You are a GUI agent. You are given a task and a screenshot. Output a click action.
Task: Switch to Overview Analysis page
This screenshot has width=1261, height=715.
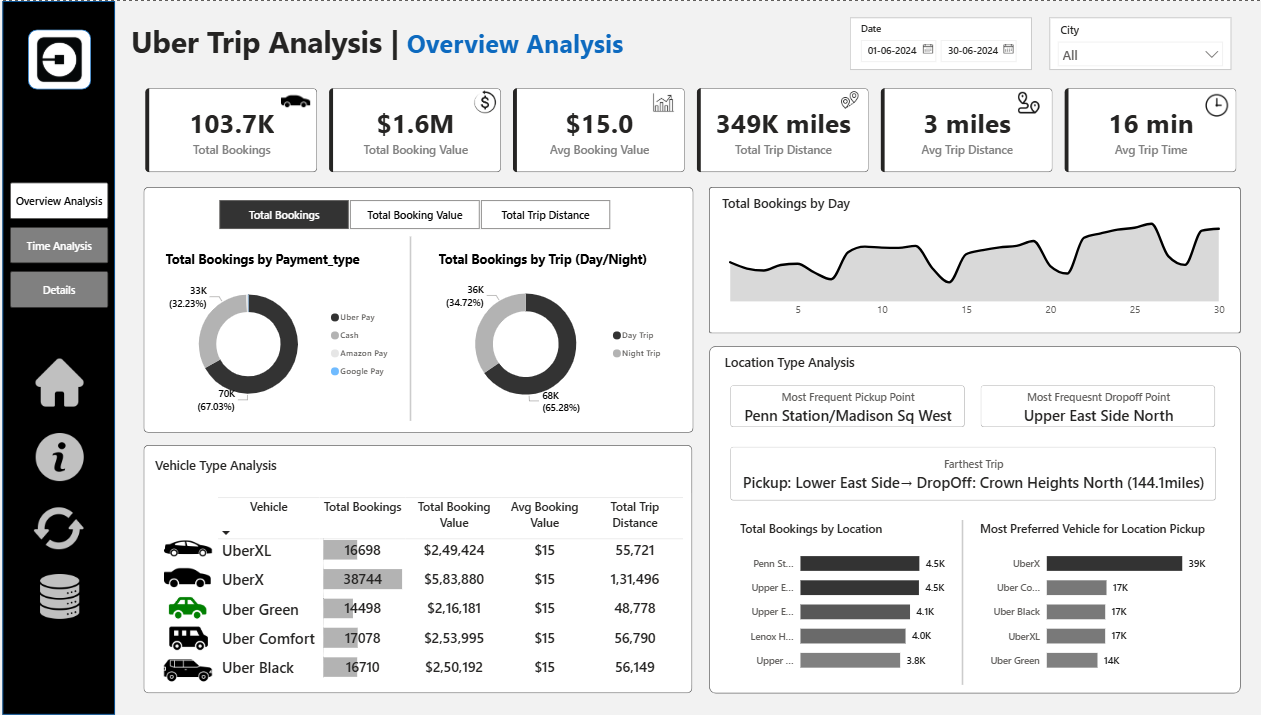tap(59, 201)
